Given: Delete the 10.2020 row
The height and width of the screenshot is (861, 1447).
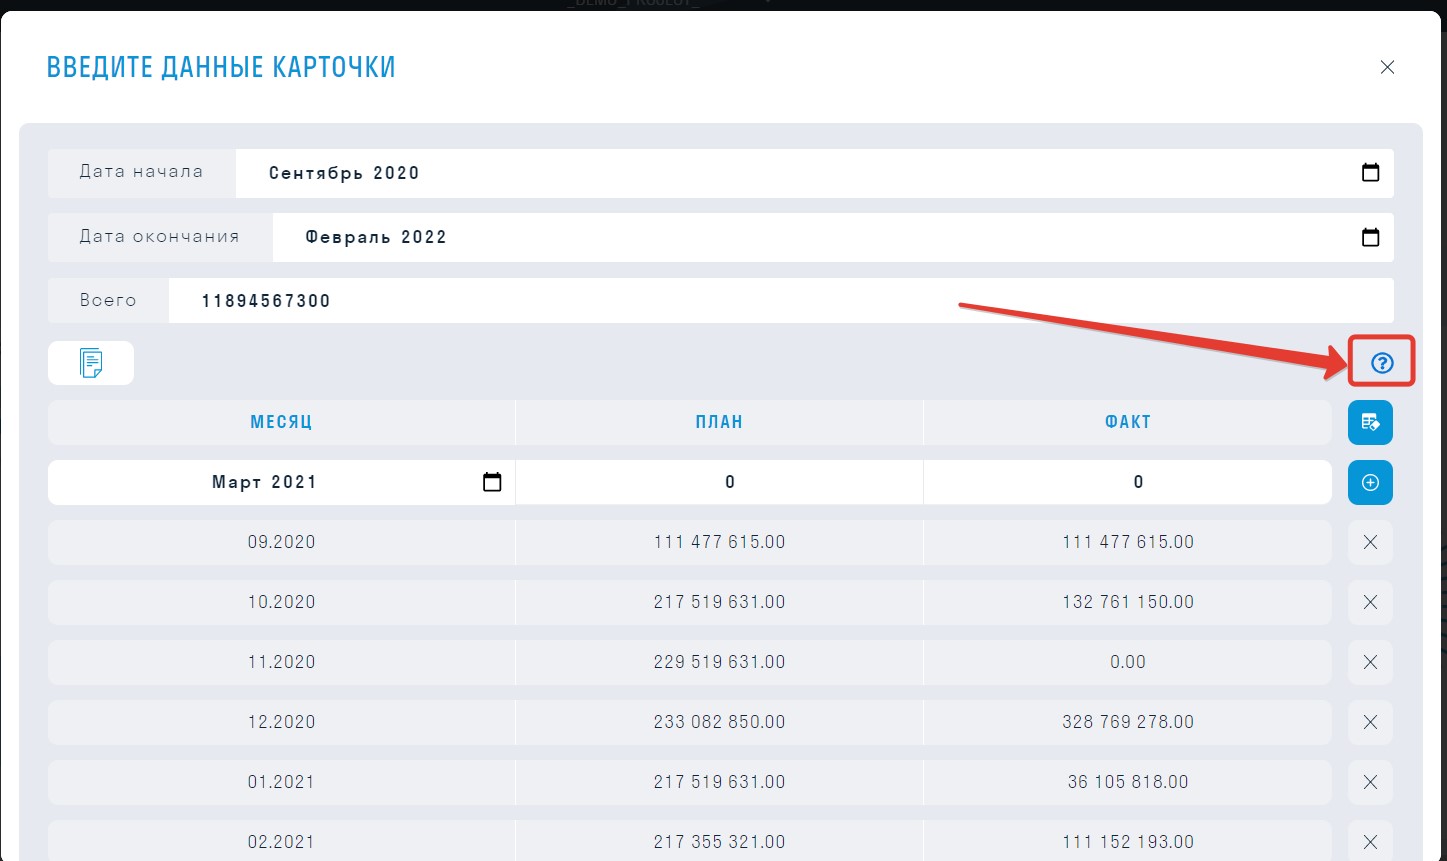Looking at the screenshot, I should [1370, 602].
